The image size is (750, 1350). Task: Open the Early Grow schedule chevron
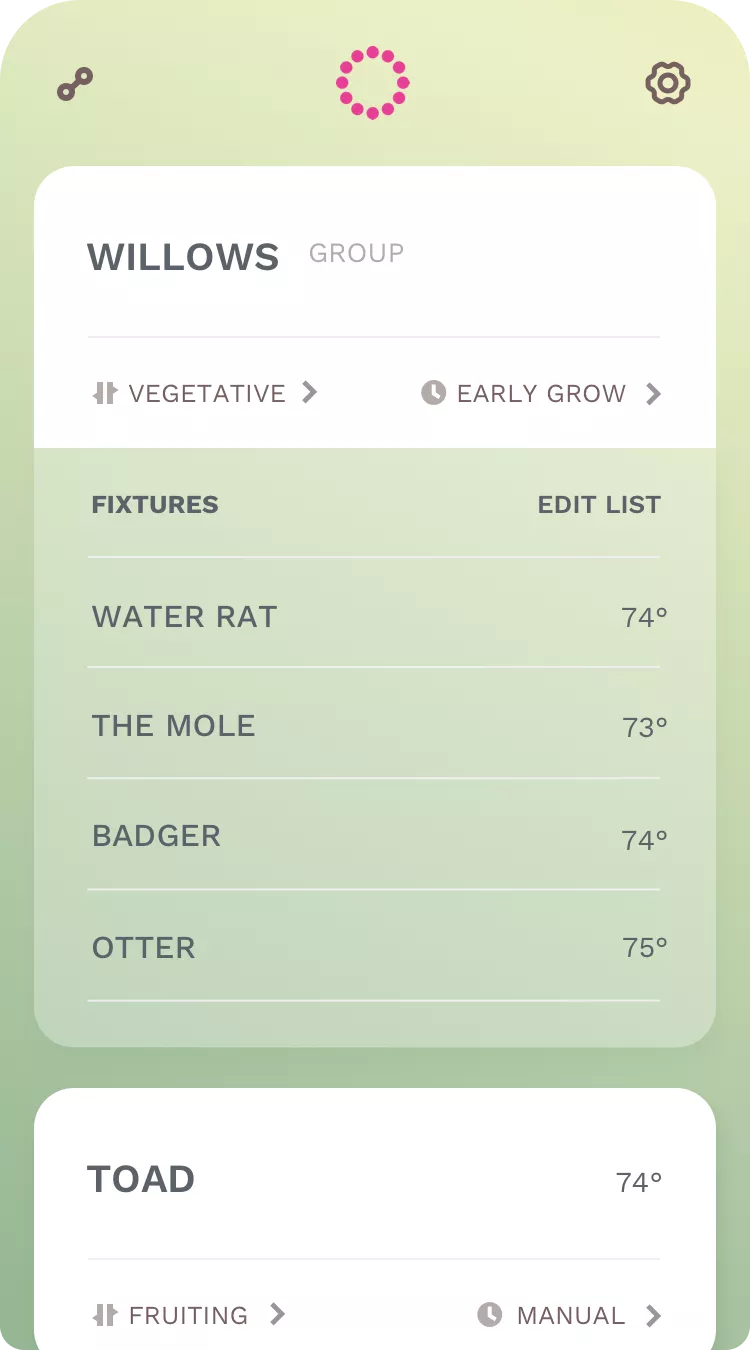(x=653, y=394)
